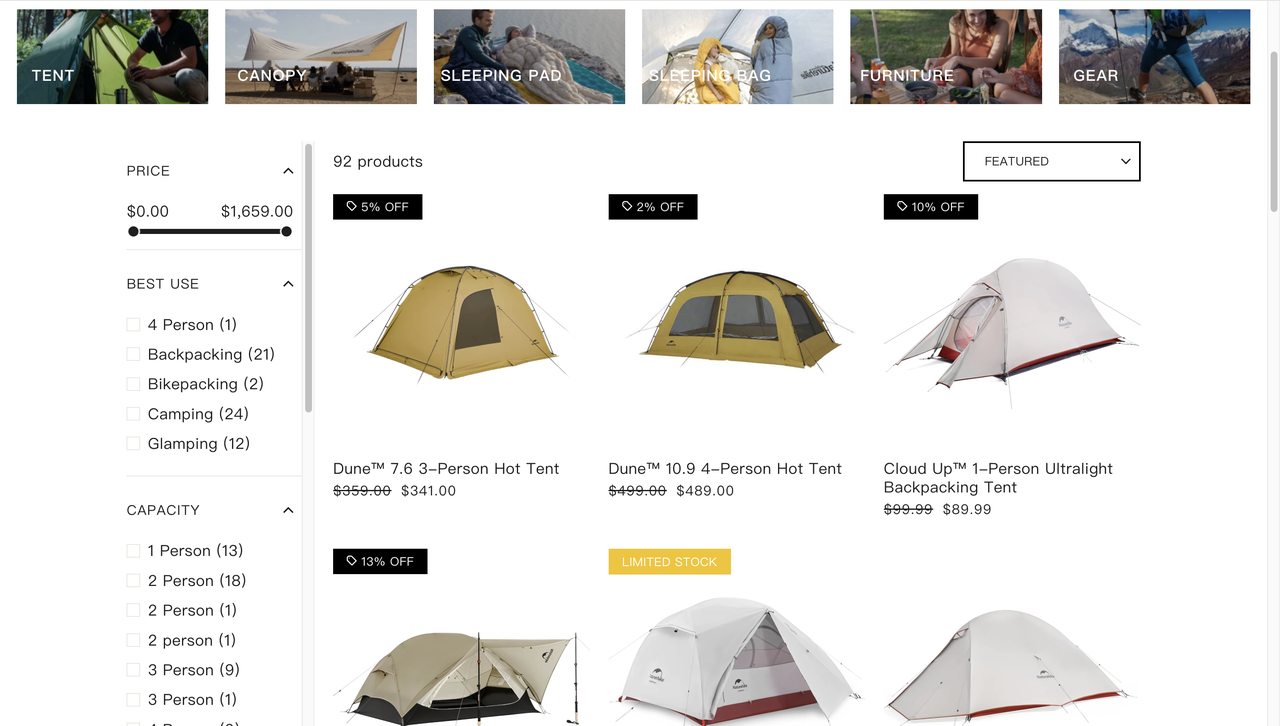Check the 2 Person (18) capacity checkbox
Image resolution: width=1280 pixels, height=726 pixels.
(133, 580)
